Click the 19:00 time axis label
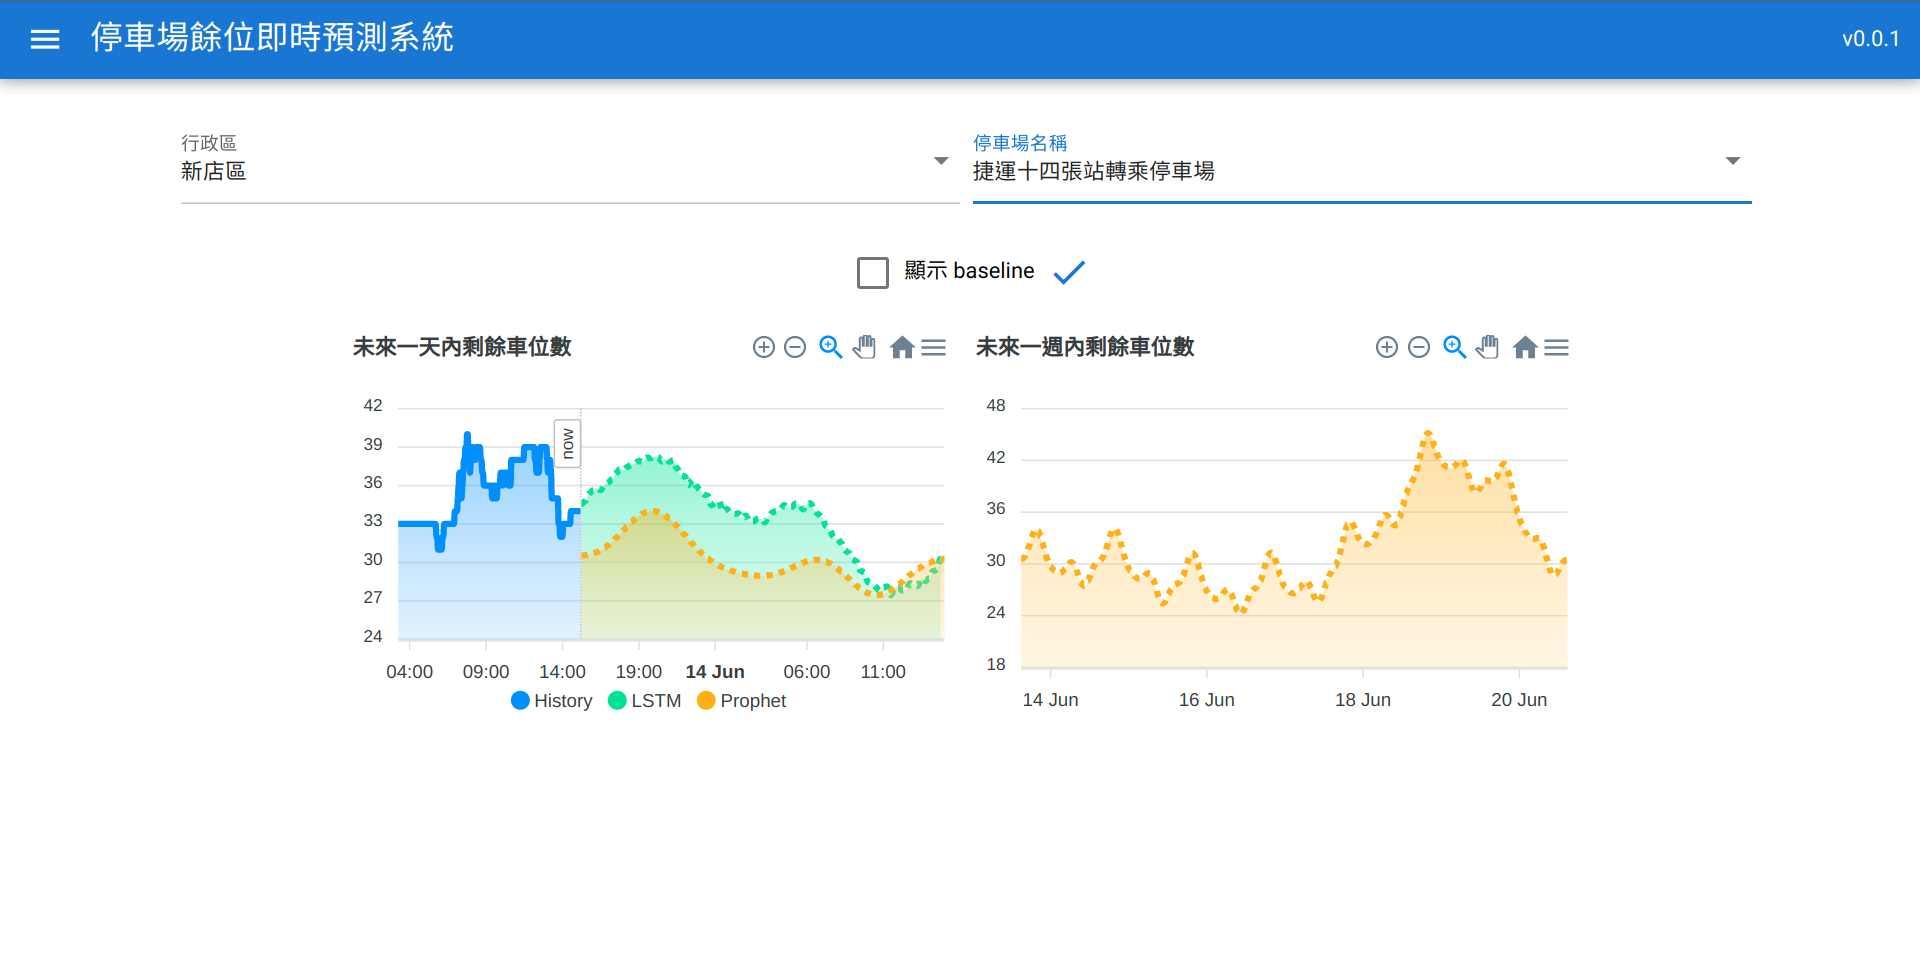Screen dimensions: 1920x956 point(639,672)
